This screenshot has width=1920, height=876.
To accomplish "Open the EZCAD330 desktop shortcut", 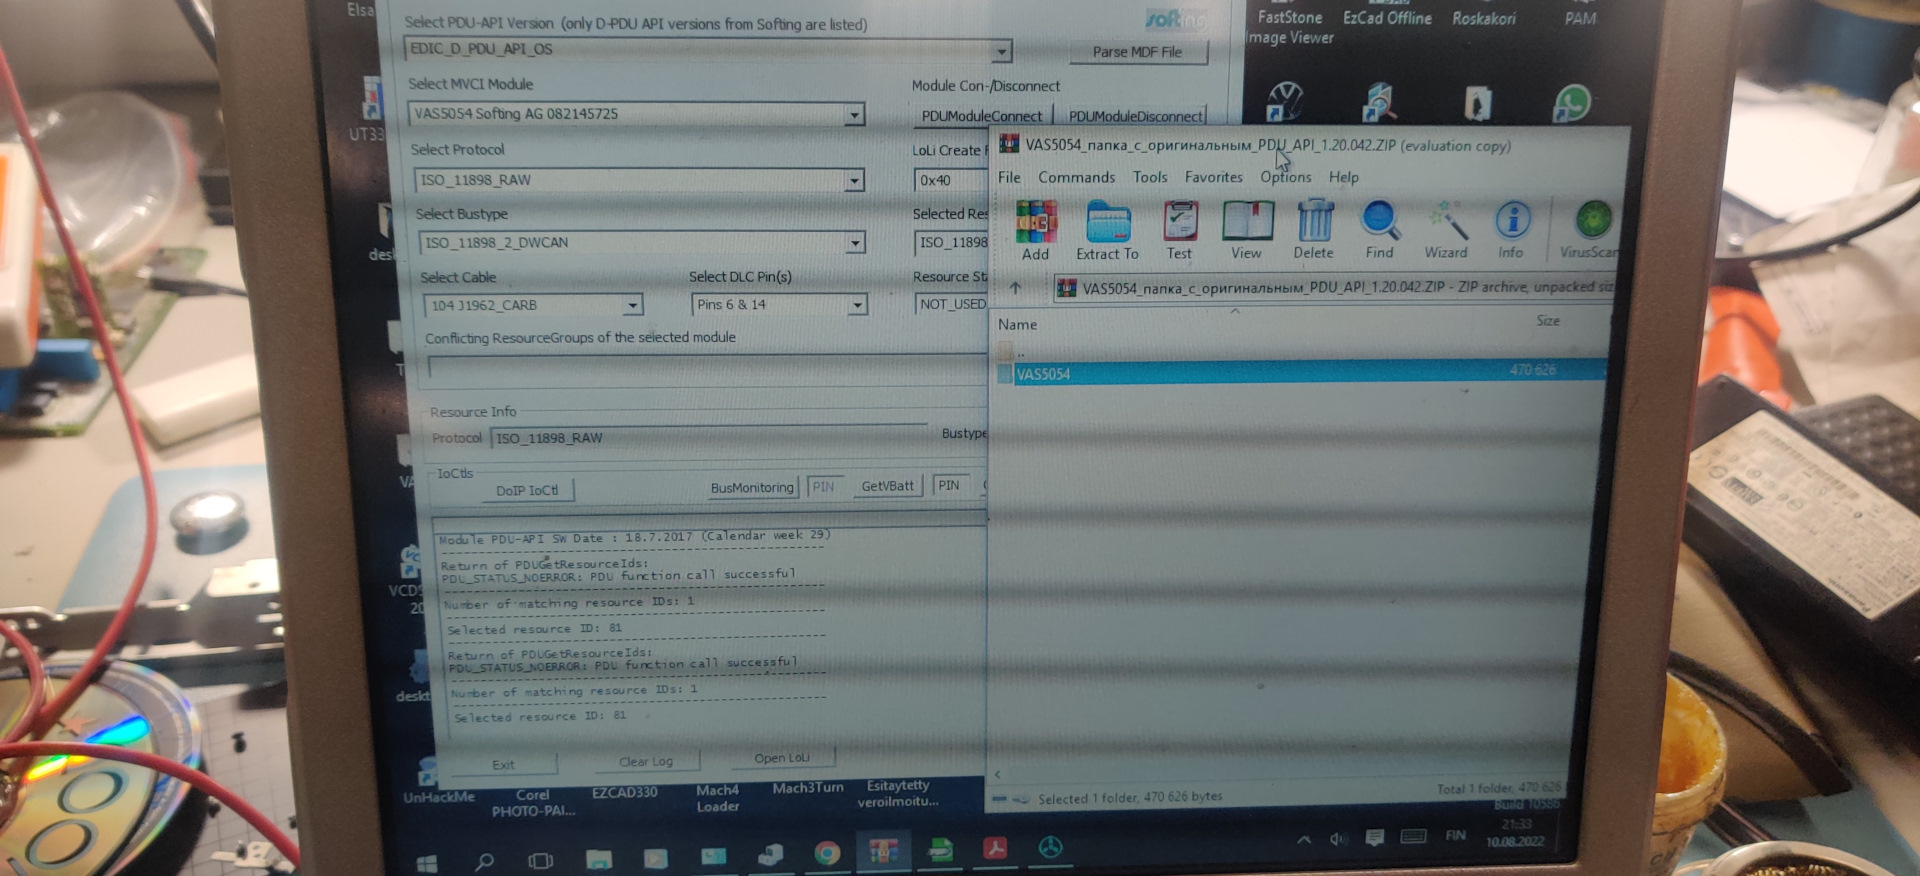I will coord(624,792).
